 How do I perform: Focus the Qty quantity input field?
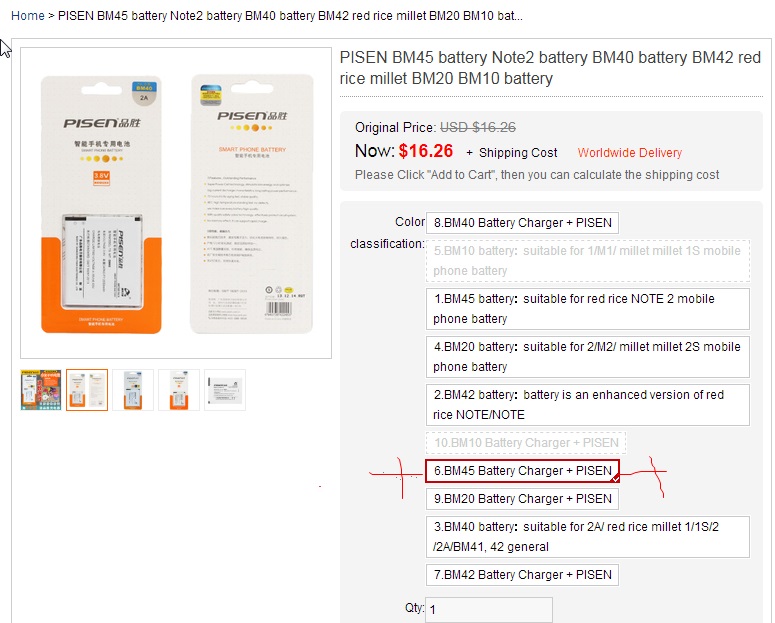489,610
